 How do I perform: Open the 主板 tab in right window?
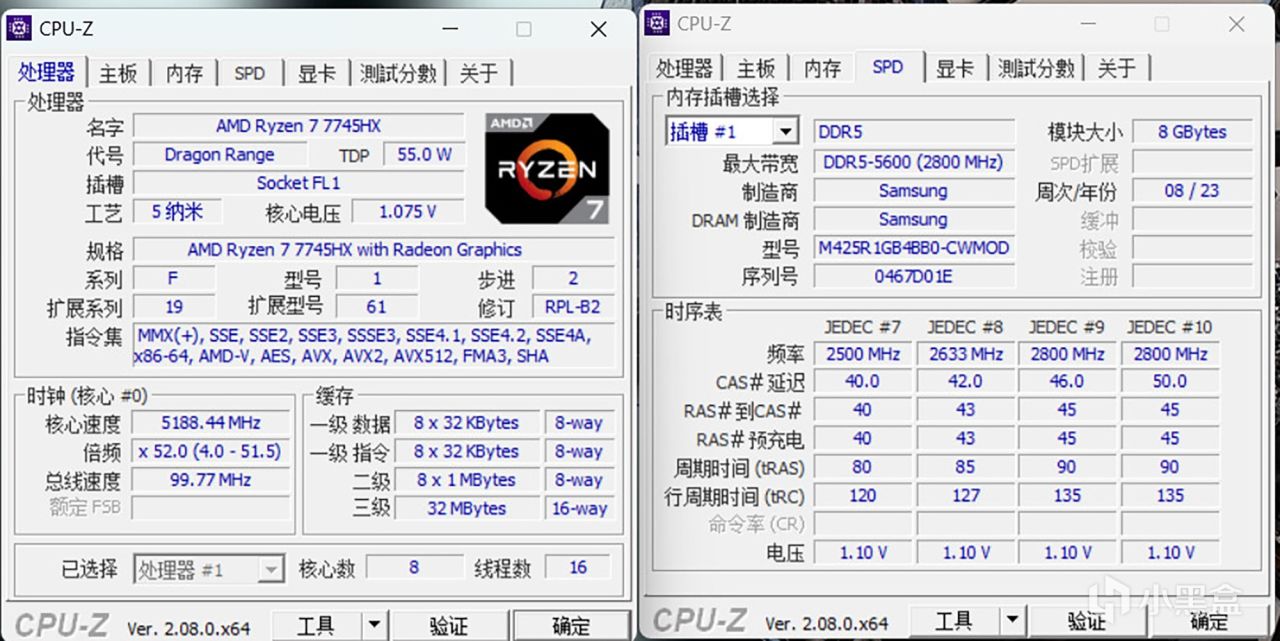[756, 68]
